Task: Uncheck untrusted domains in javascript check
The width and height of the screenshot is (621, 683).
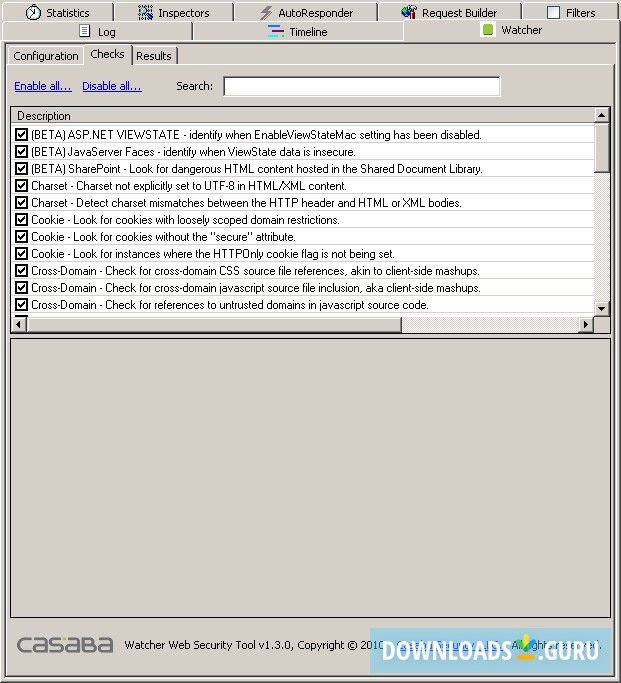Action: point(21,304)
